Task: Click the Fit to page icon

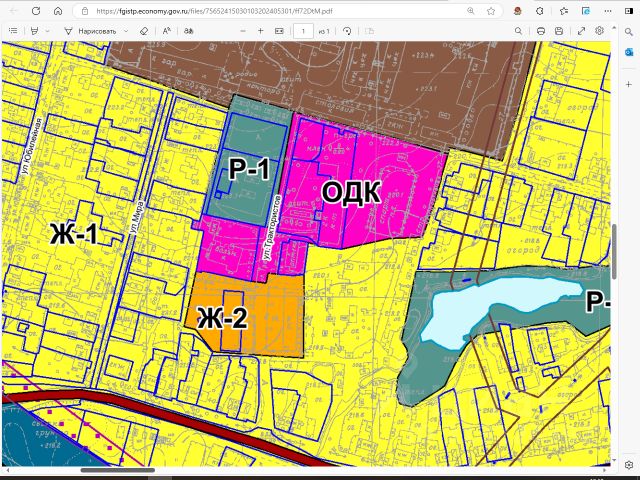Action: tap(279, 31)
